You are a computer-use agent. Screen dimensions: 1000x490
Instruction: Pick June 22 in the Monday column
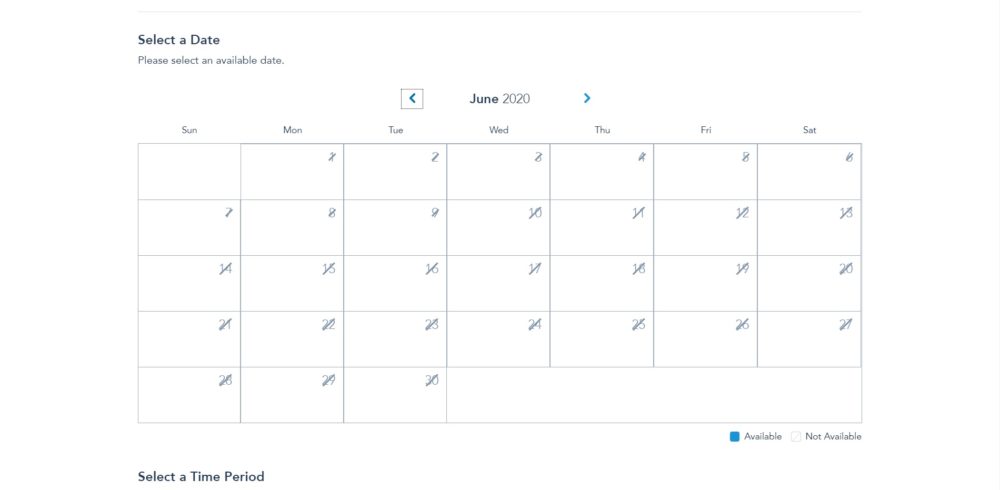coord(292,339)
